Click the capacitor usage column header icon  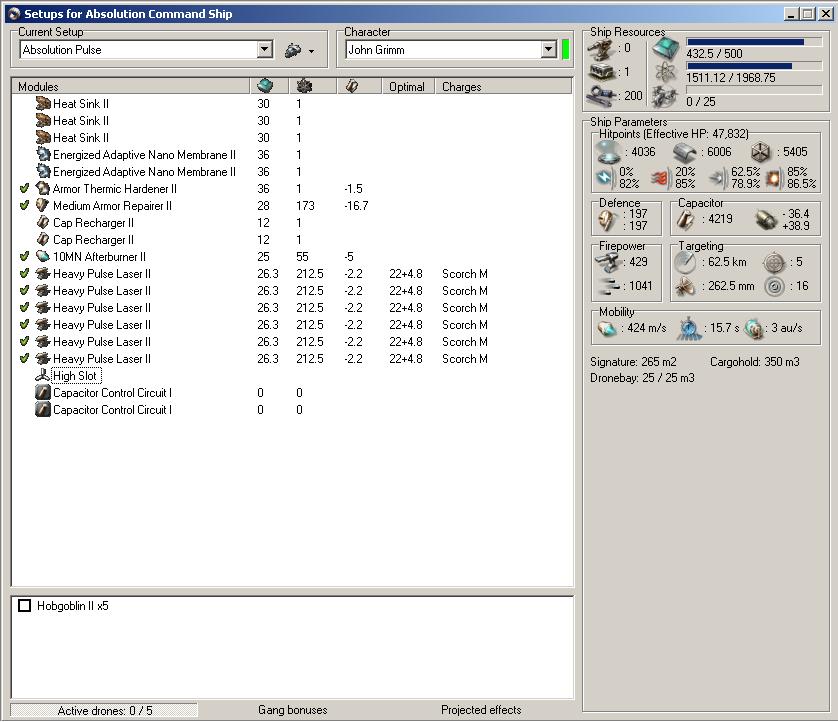coord(352,86)
